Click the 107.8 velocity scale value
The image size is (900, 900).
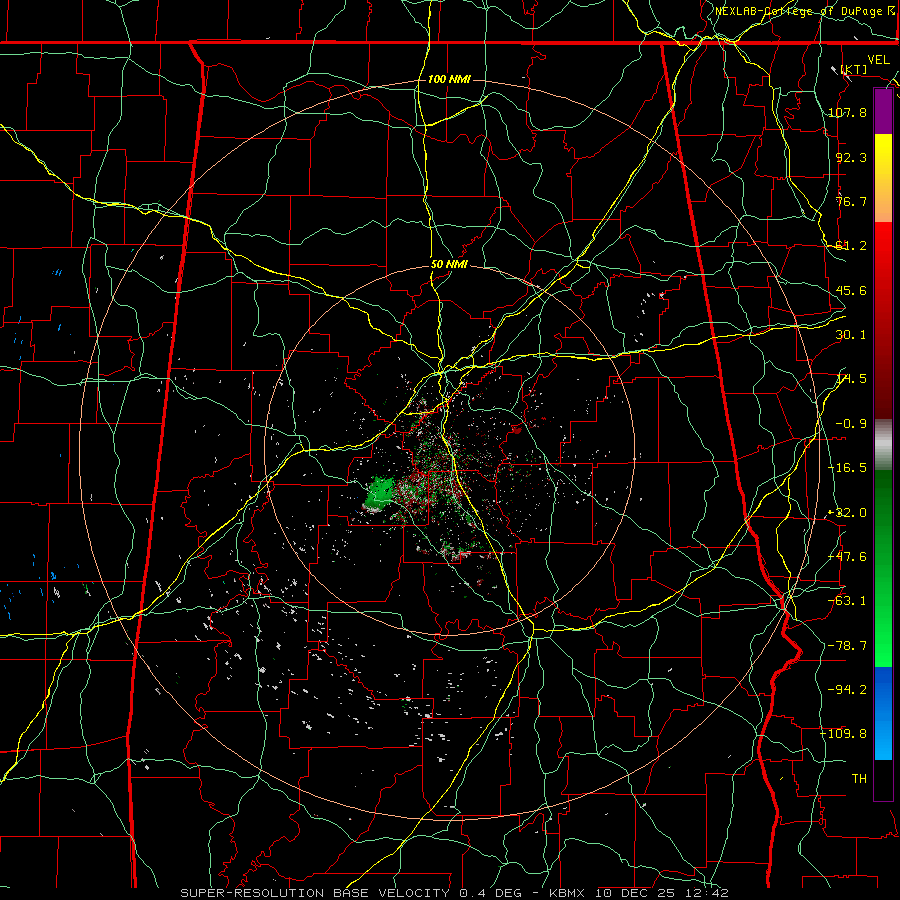(x=848, y=112)
